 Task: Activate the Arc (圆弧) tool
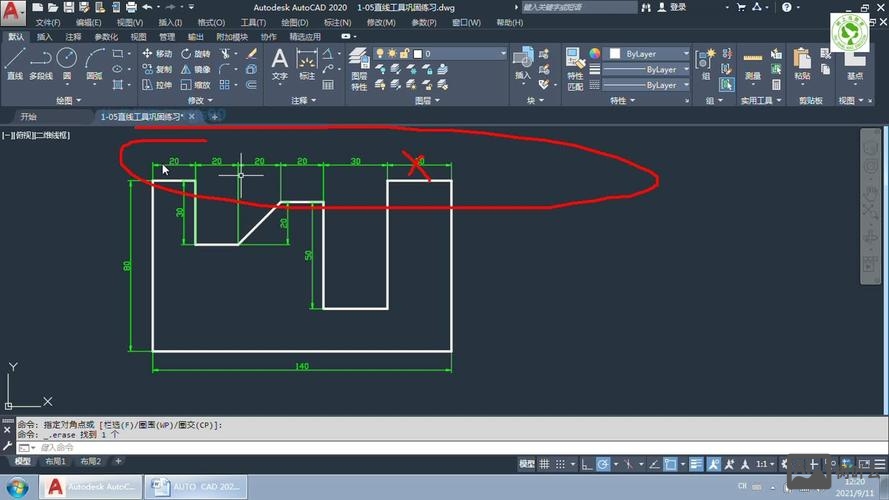[x=94, y=63]
